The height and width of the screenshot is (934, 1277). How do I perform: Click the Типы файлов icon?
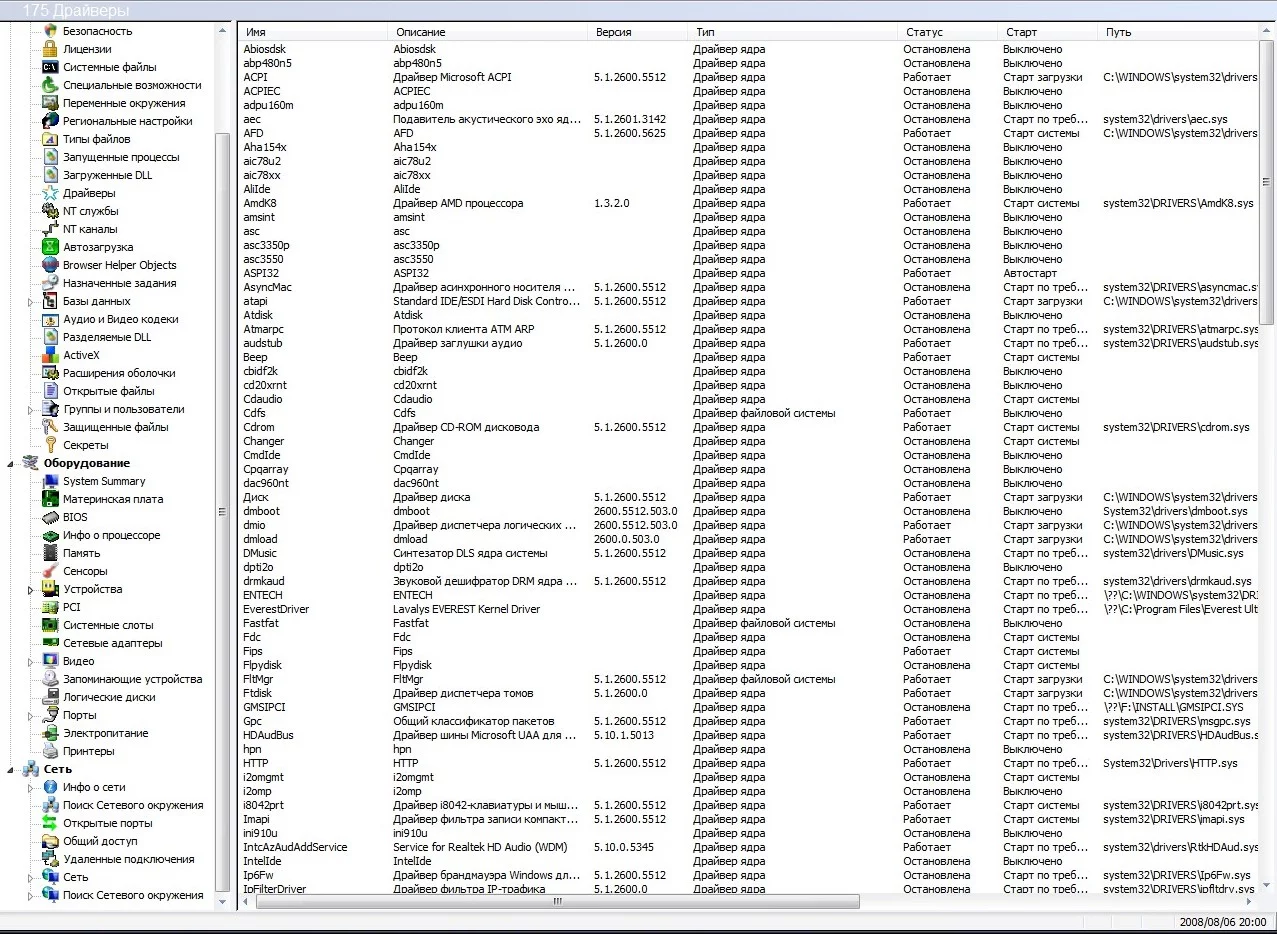pos(50,139)
